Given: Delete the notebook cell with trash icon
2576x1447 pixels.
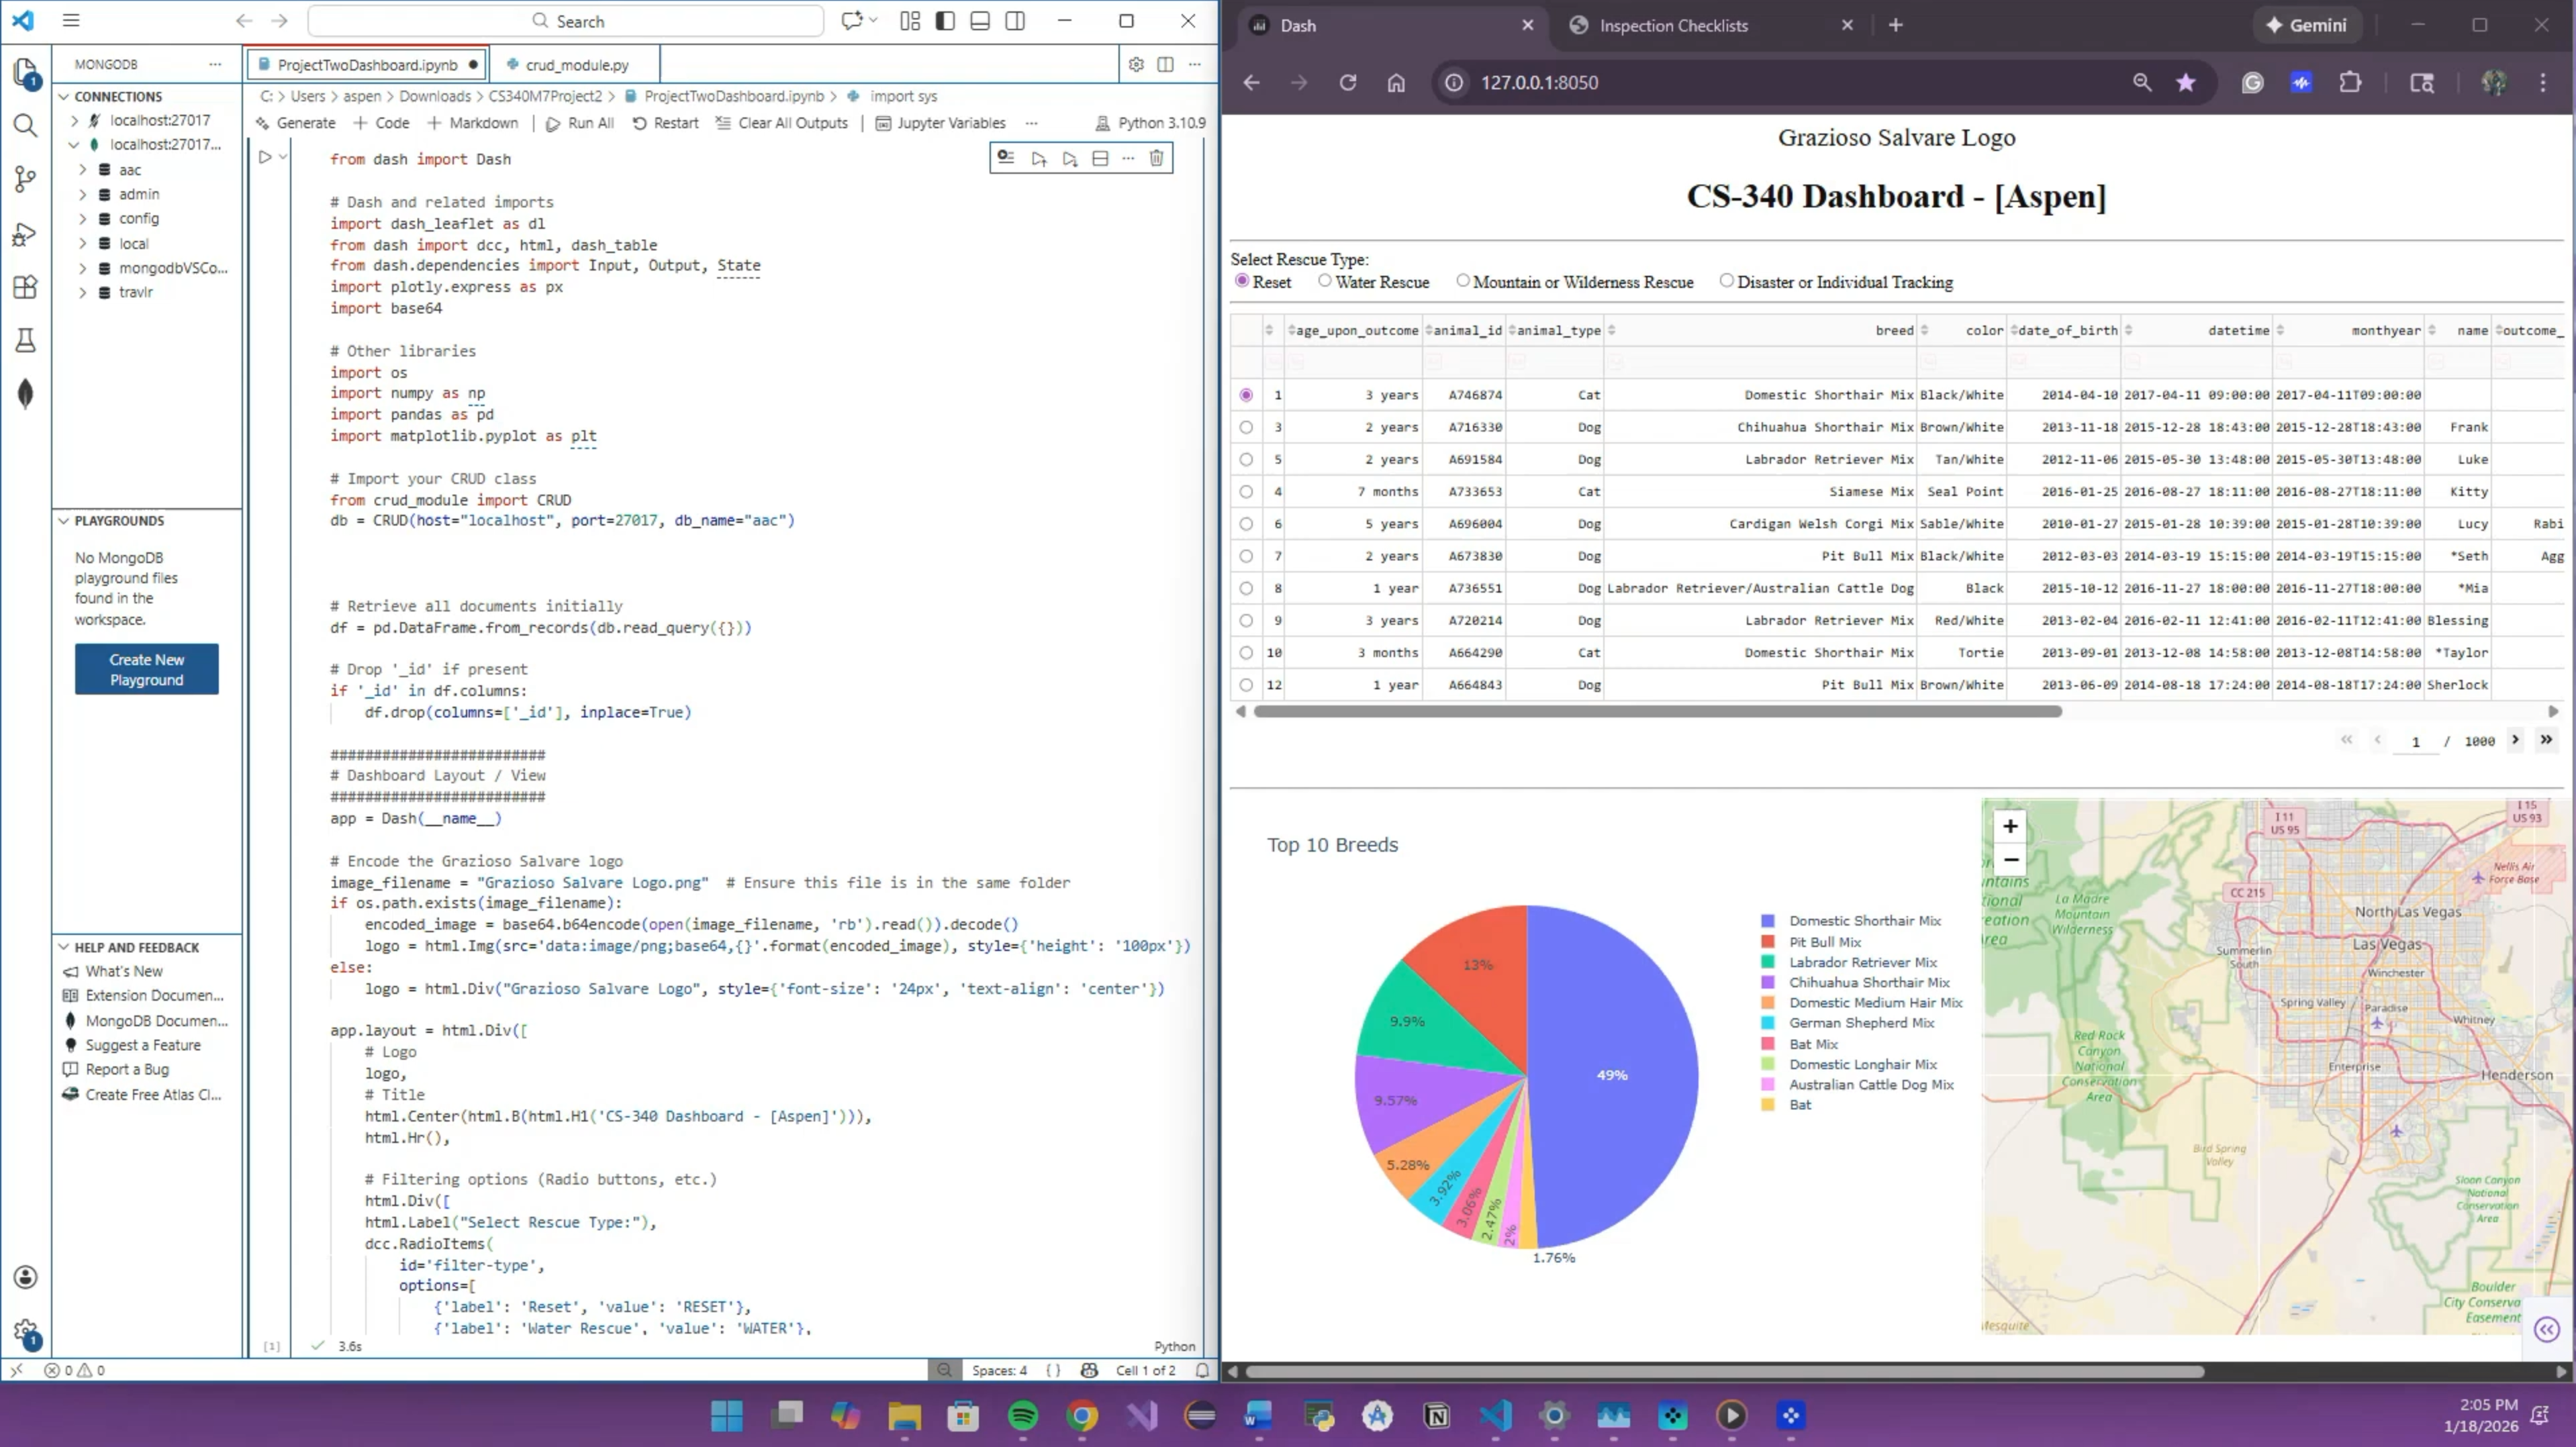Looking at the screenshot, I should pos(1156,158).
